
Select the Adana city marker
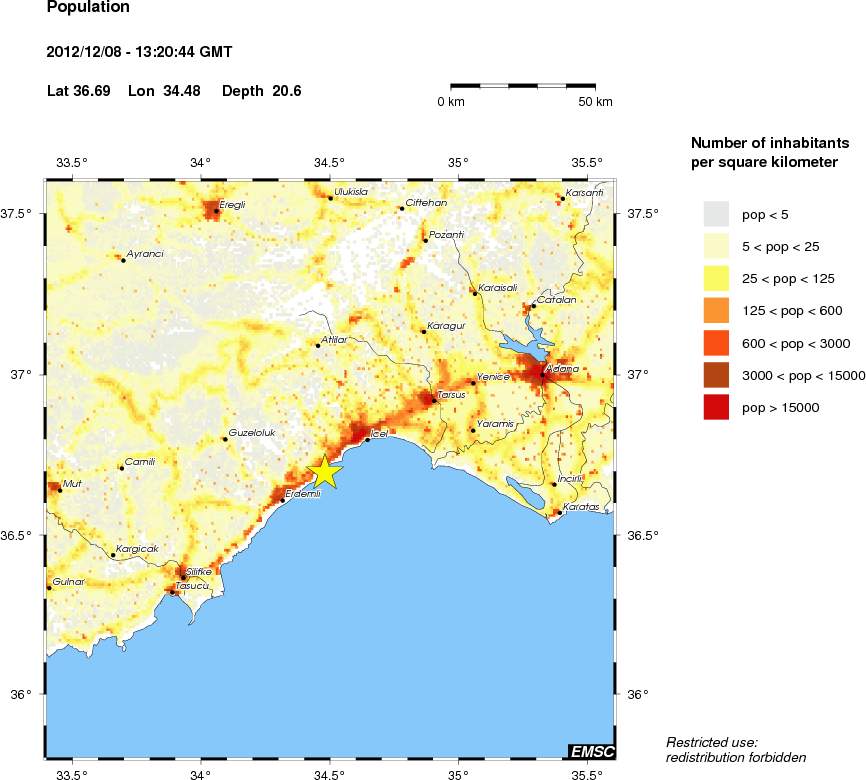(543, 375)
